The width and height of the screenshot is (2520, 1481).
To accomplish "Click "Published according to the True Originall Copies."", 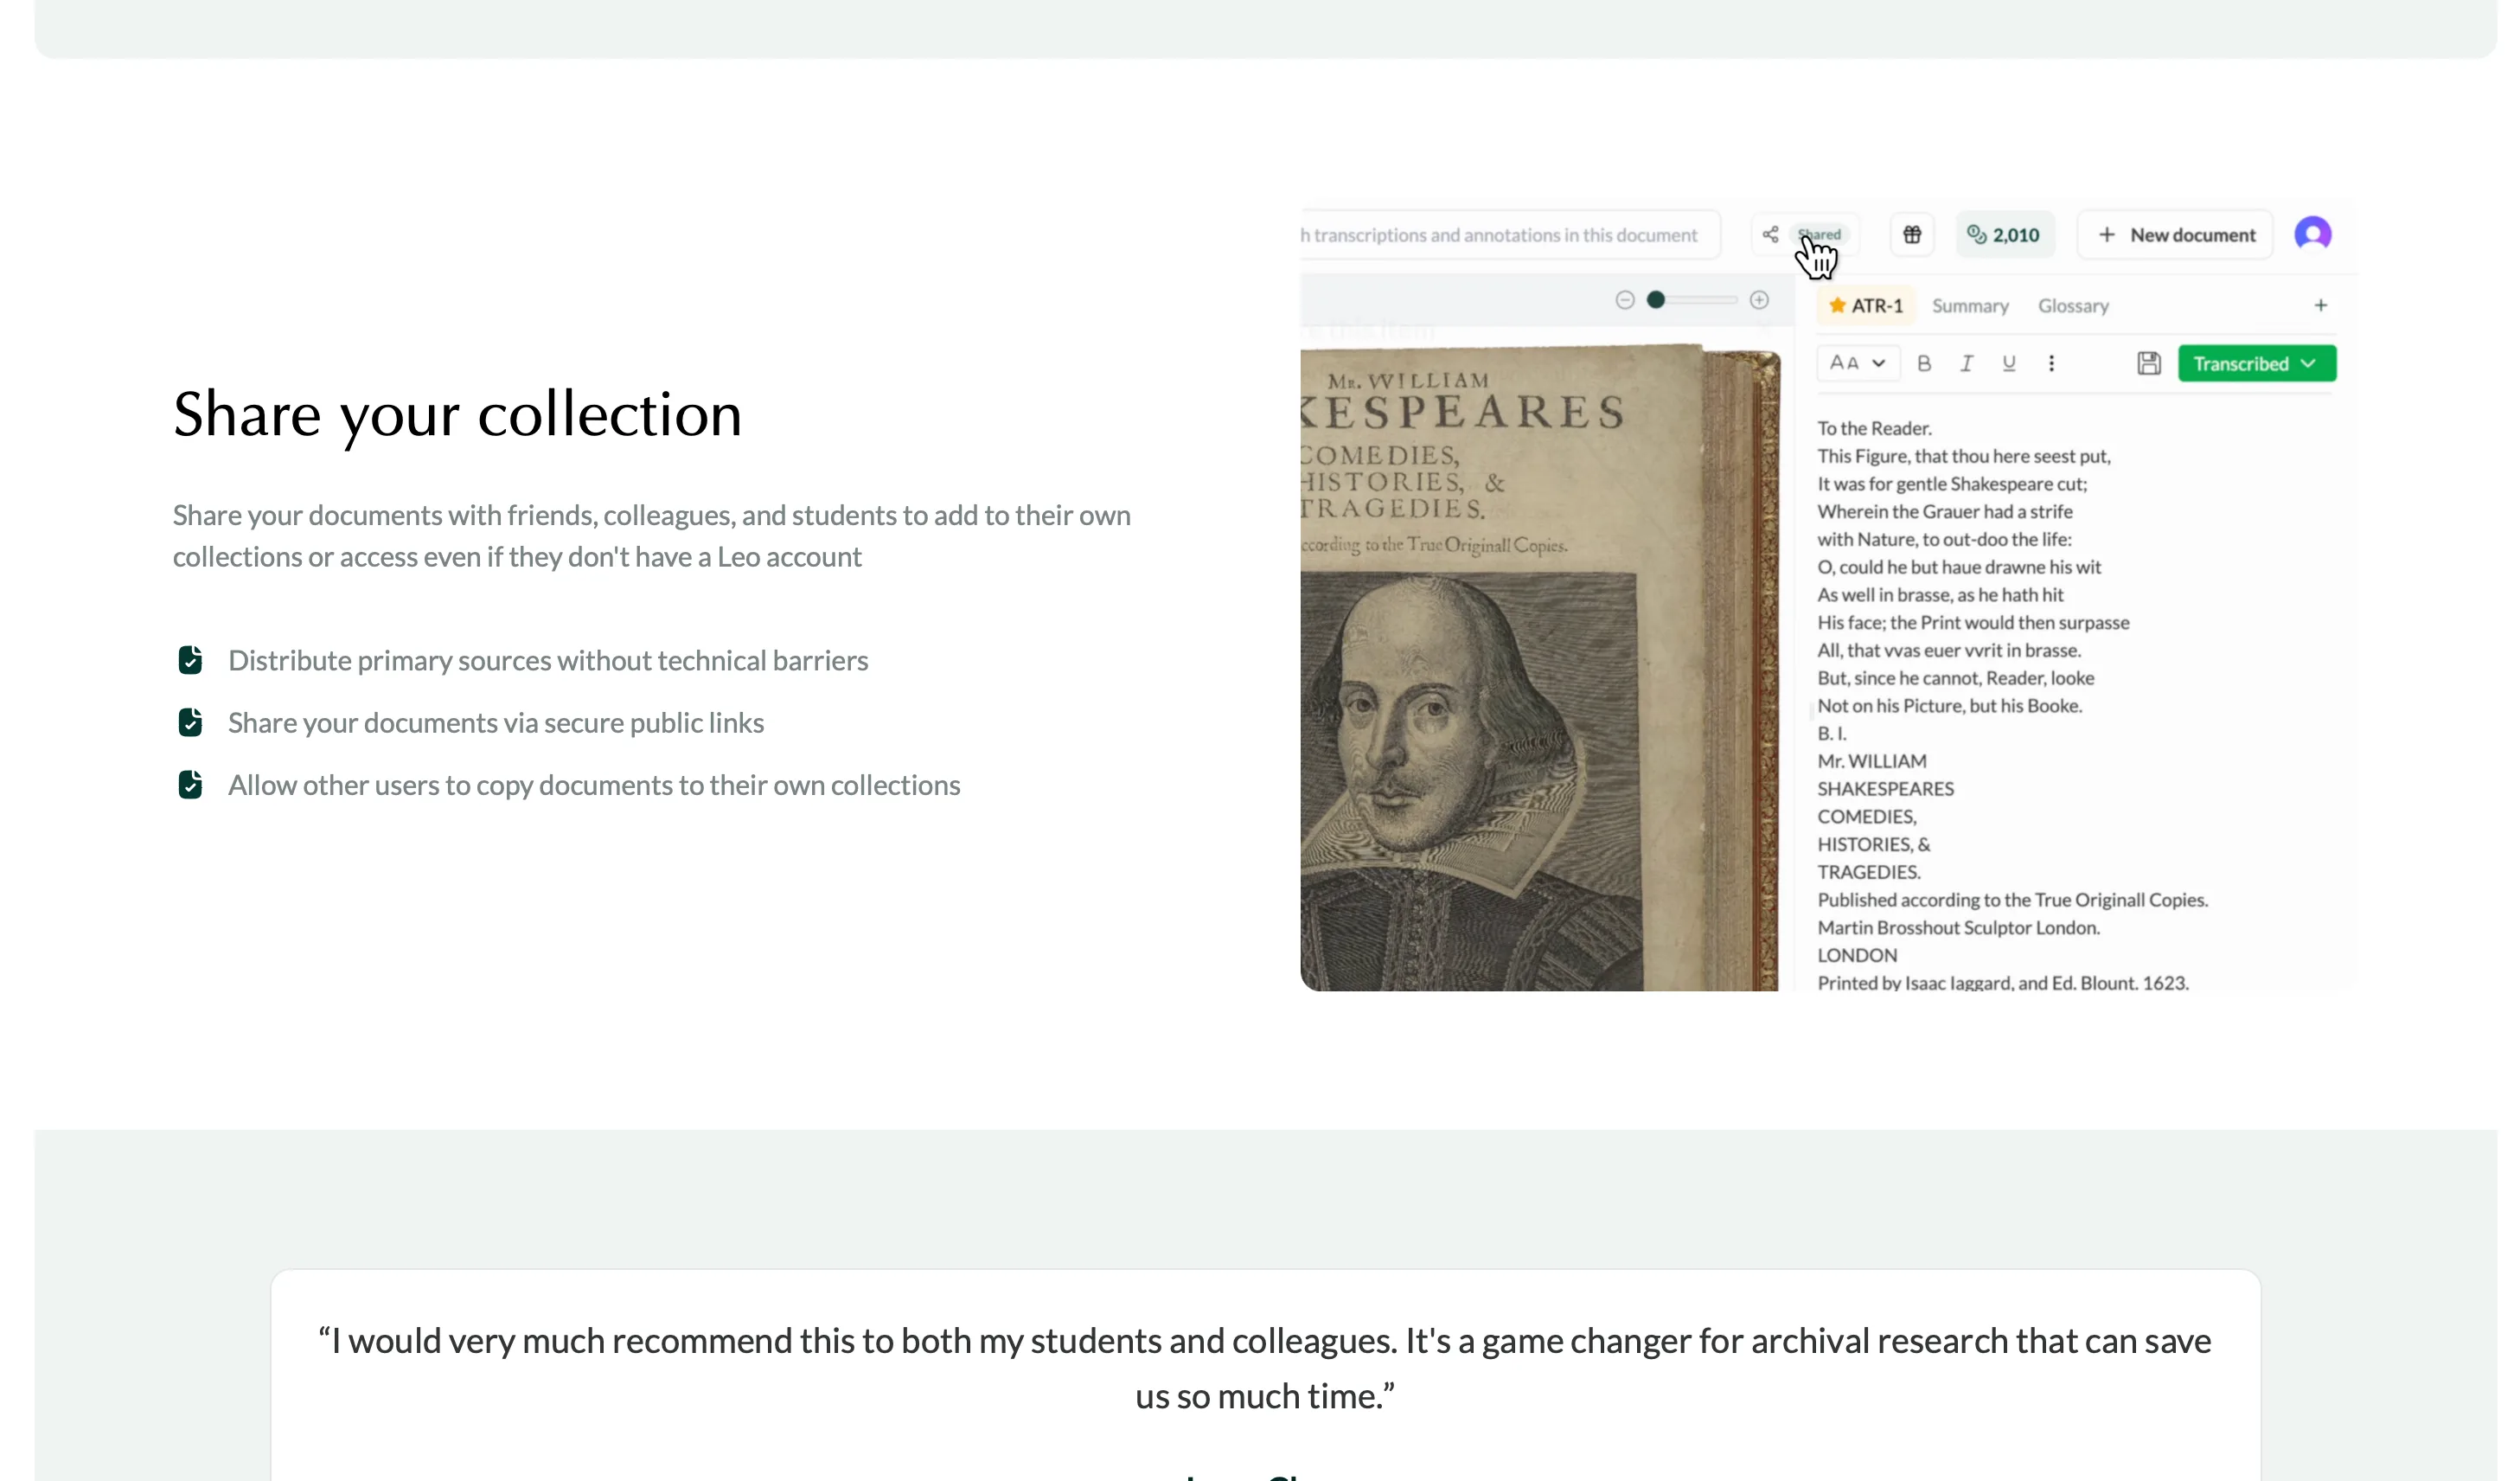I will point(2013,900).
